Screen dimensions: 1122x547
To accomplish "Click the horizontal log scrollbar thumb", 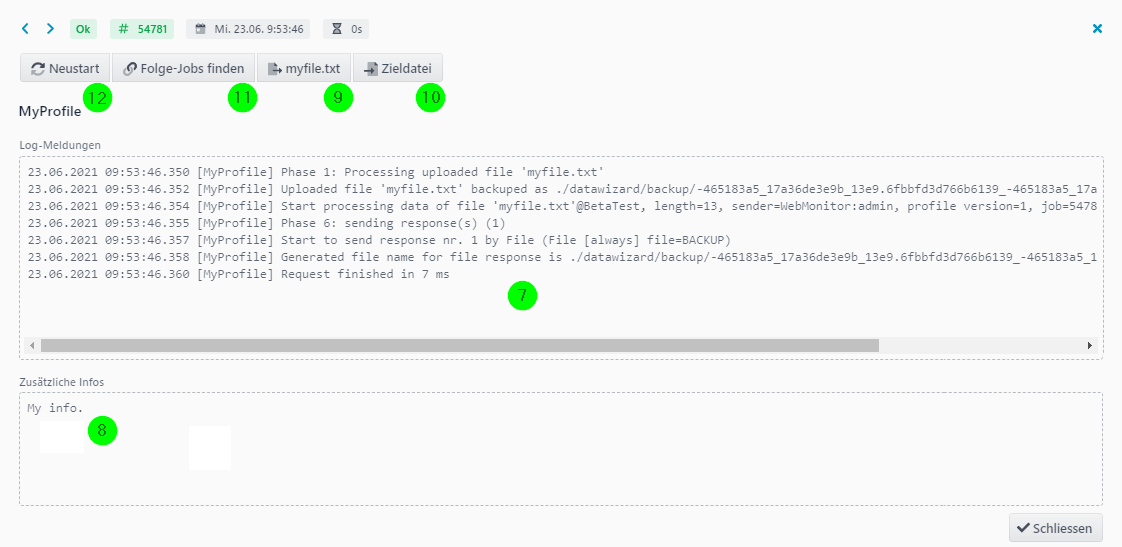I will click(x=459, y=345).
